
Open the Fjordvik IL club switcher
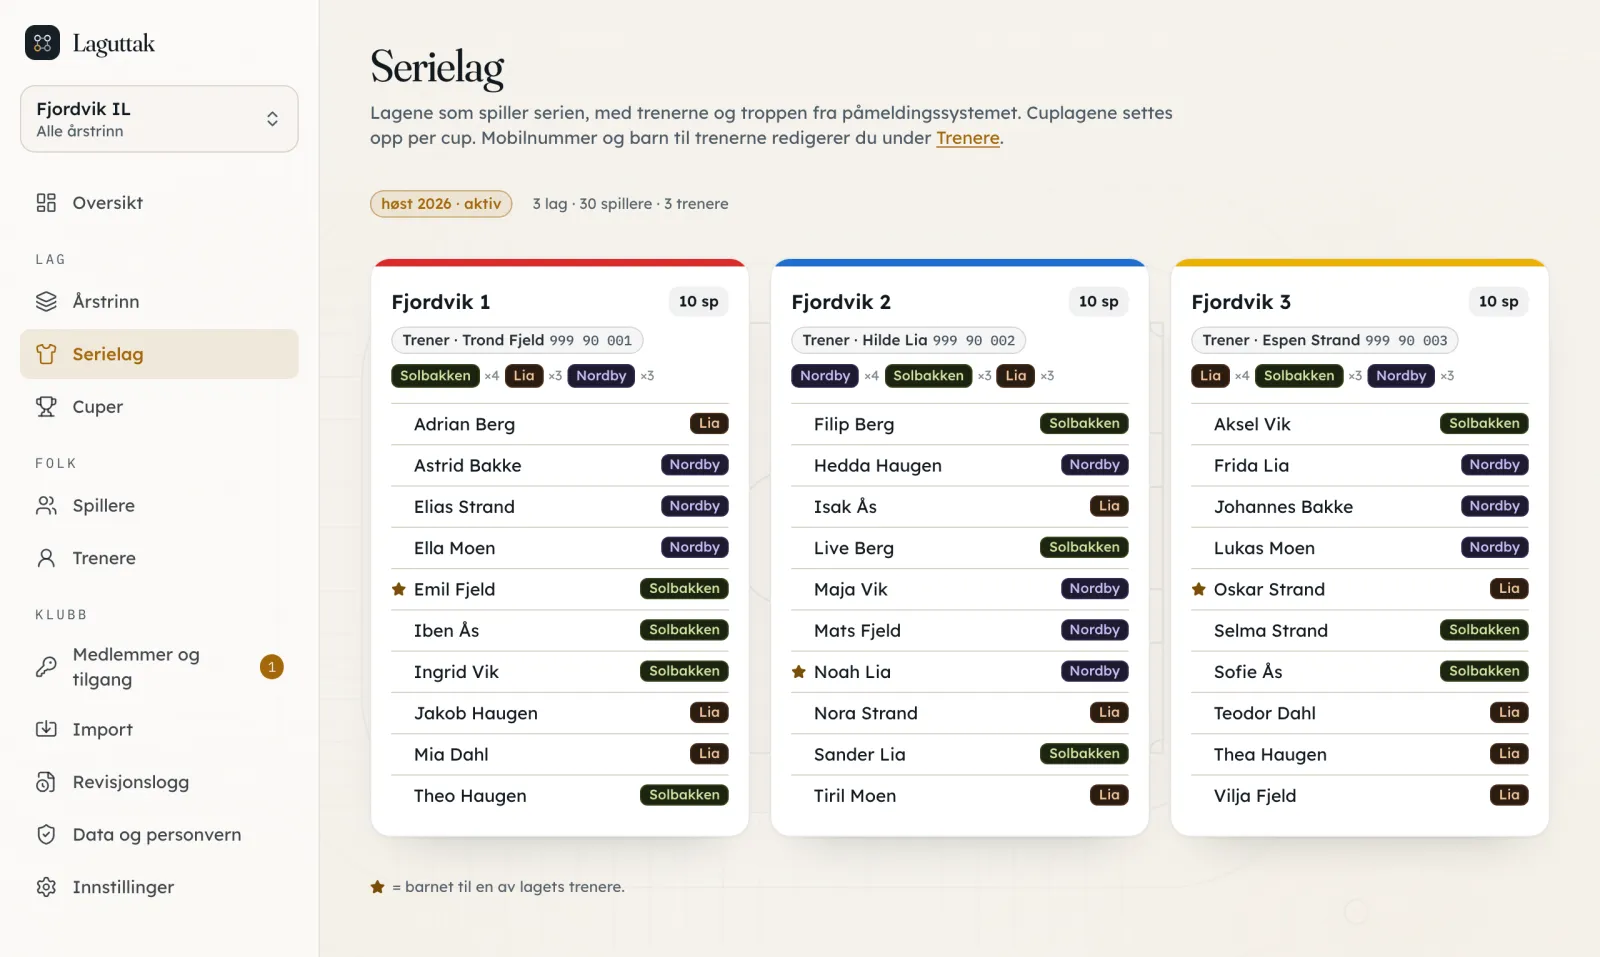click(159, 119)
